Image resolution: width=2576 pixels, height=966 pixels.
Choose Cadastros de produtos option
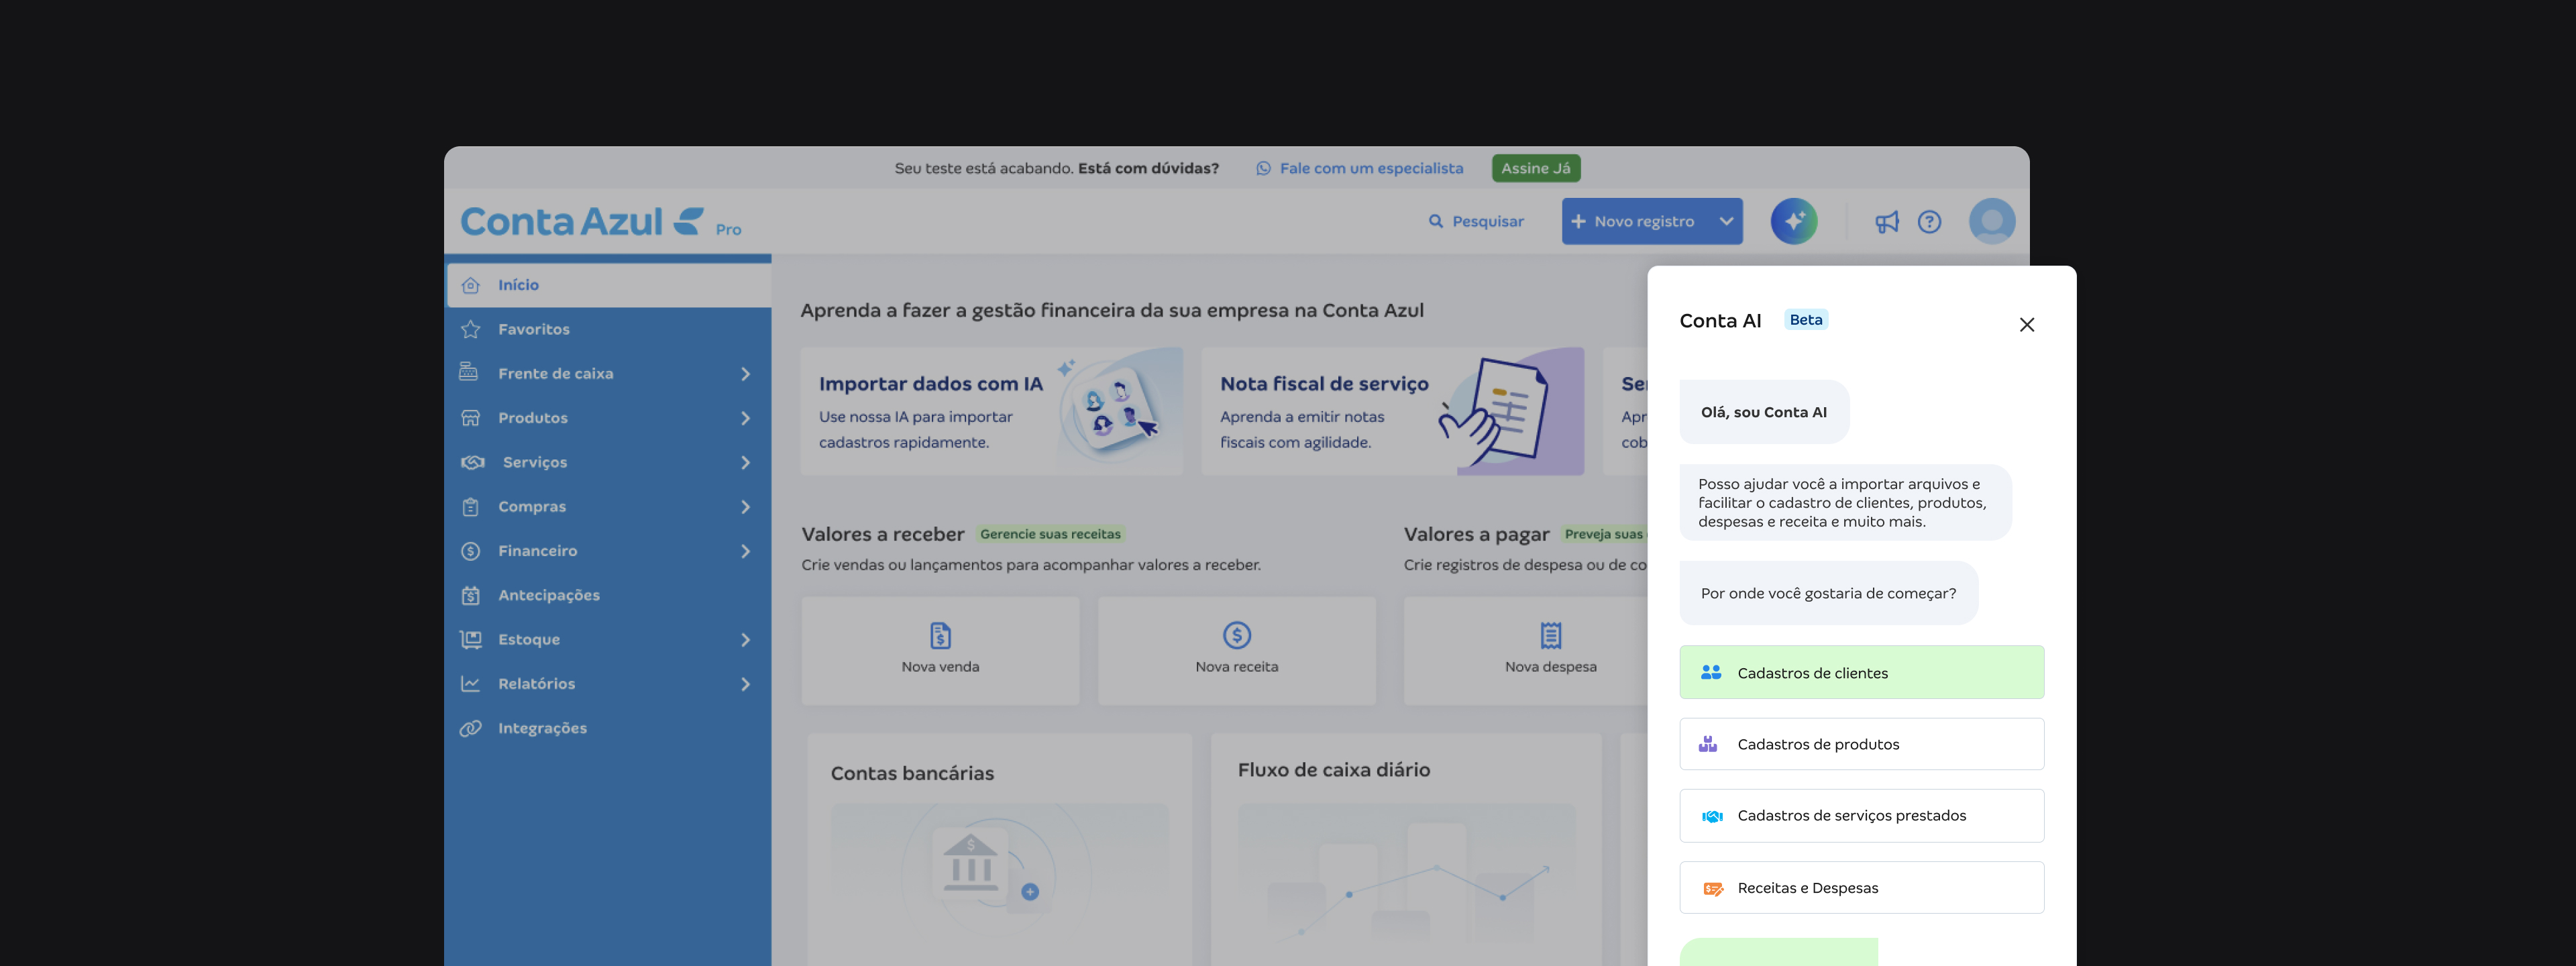point(1861,744)
